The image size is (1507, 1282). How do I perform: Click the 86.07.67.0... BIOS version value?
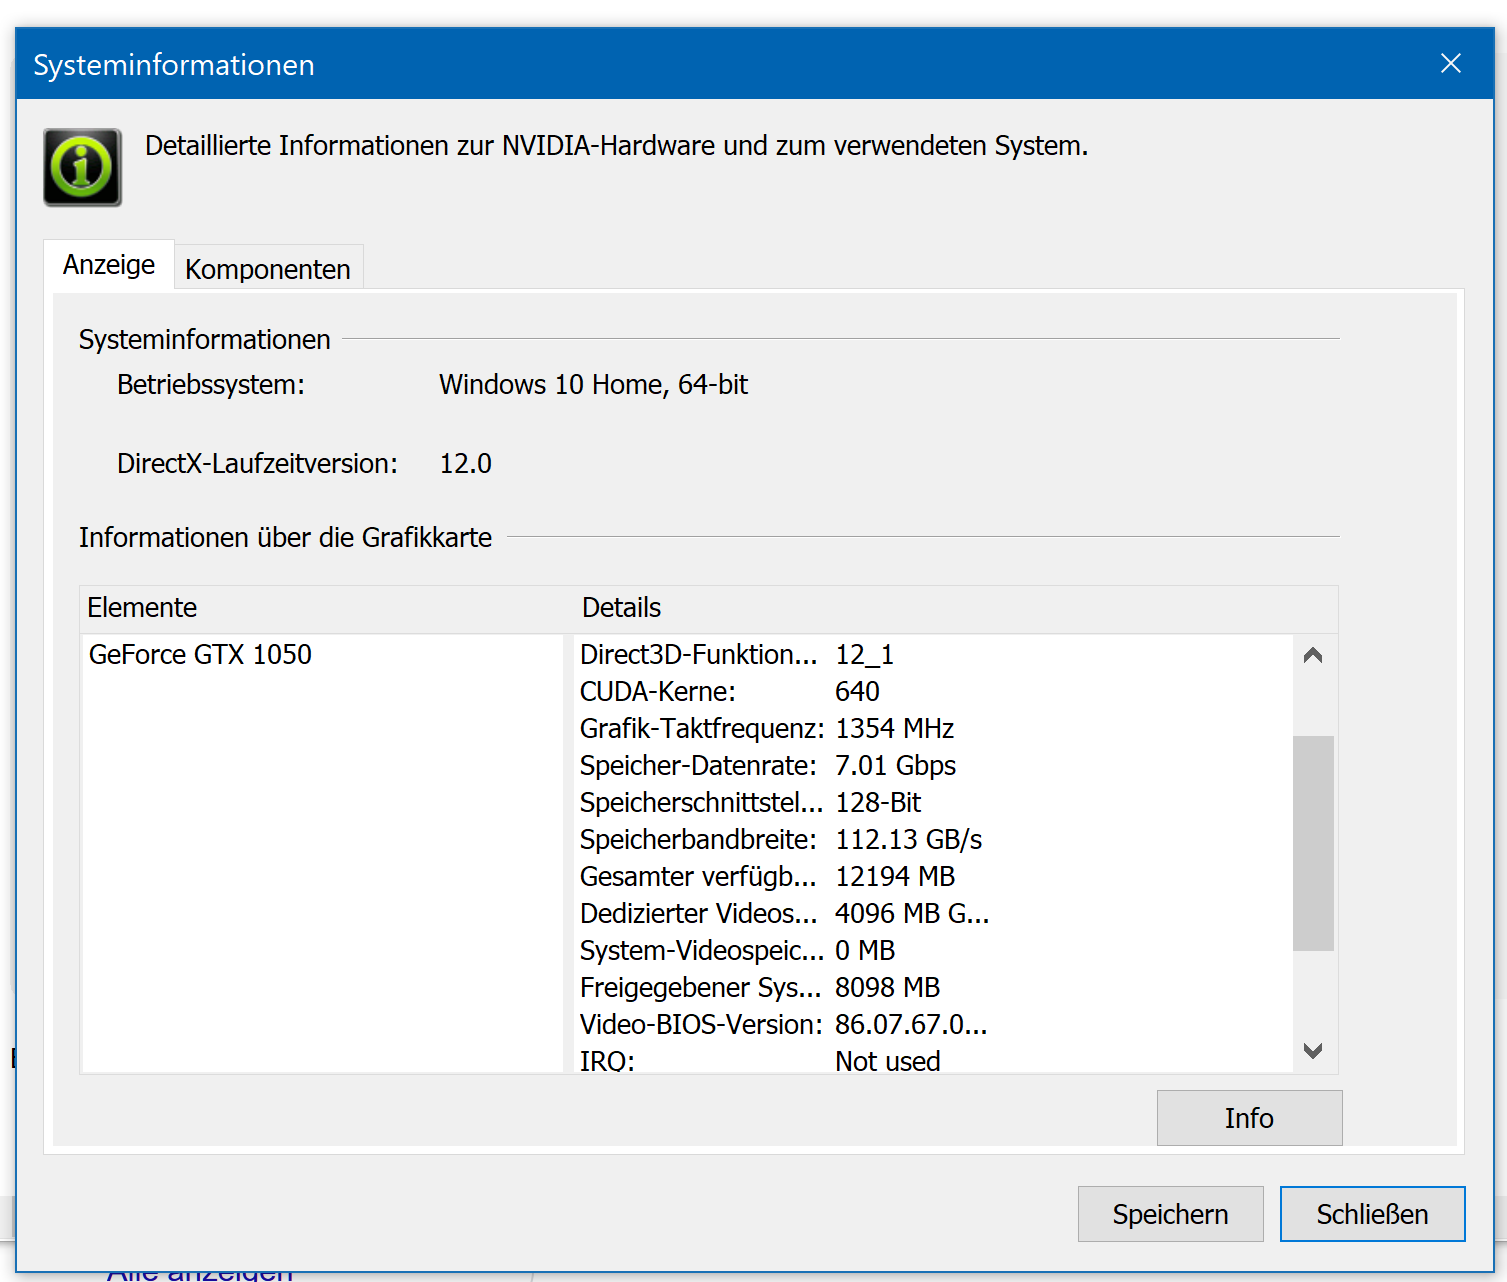[x=910, y=1024]
